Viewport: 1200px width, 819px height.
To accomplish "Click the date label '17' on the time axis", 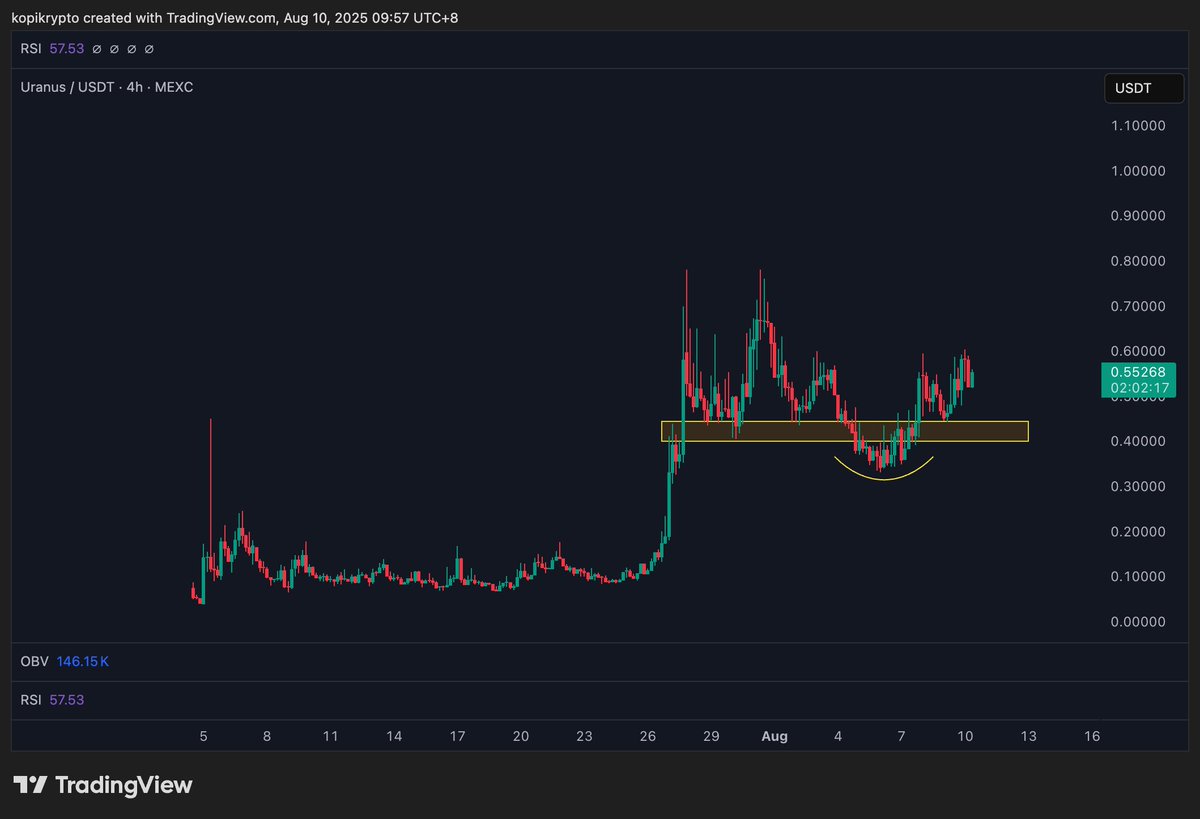I will click(x=457, y=736).
